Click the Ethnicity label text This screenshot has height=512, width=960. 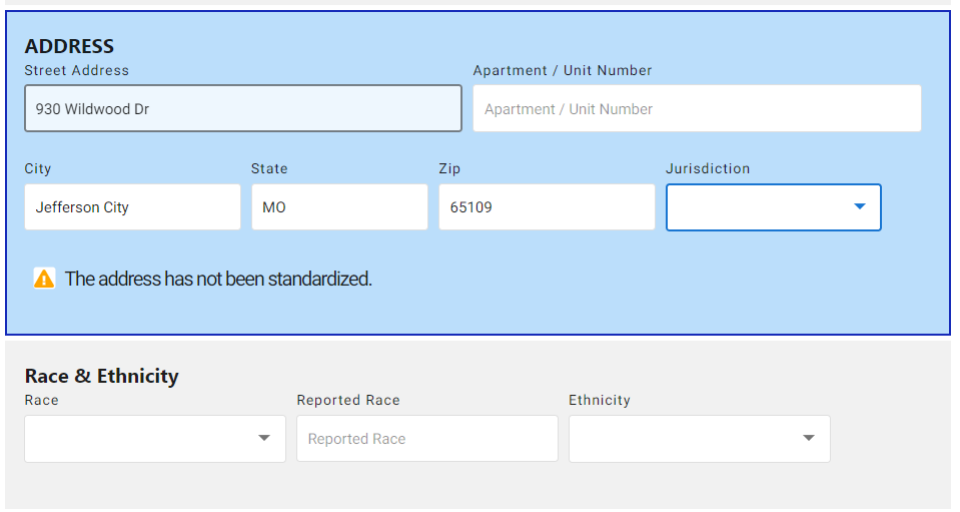click(599, 400)
